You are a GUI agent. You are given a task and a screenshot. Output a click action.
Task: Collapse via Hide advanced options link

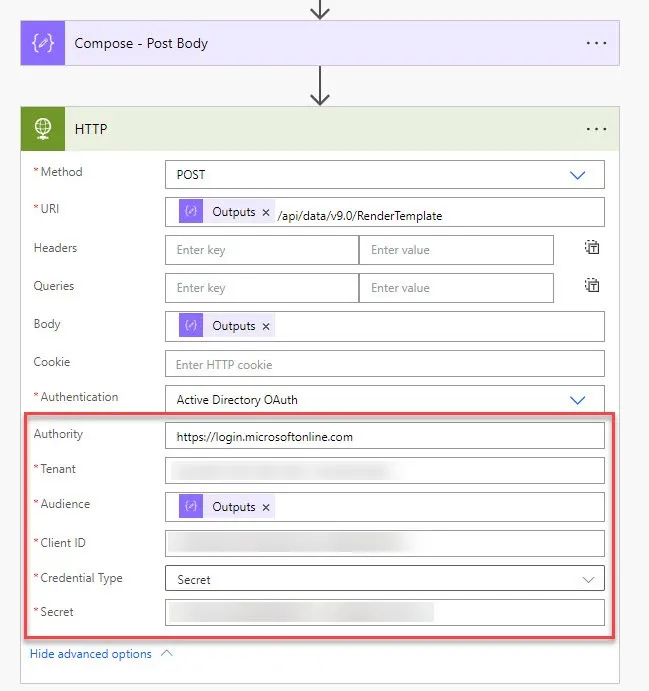91,654
